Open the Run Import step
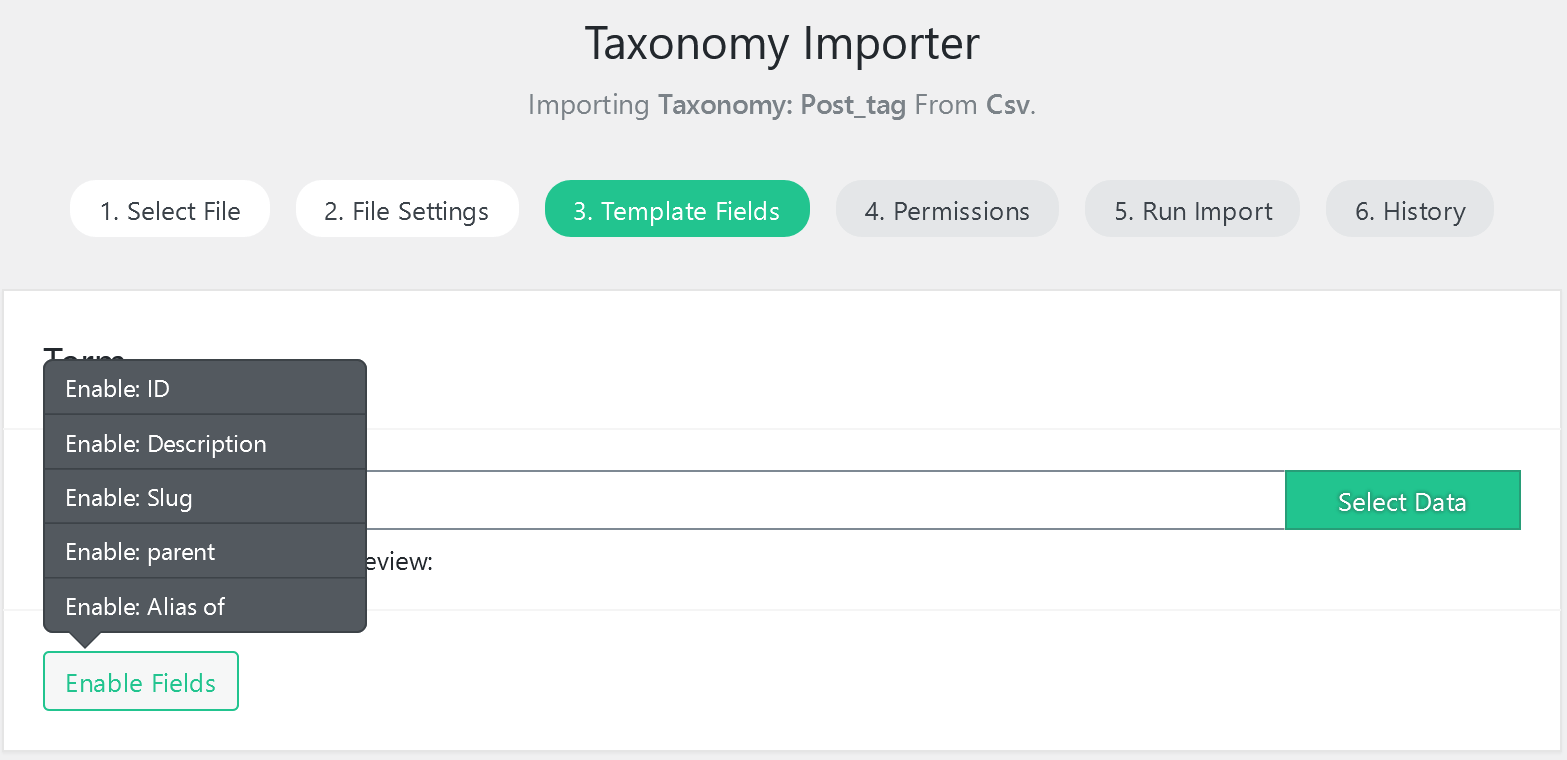The height and width of the screenshot is (760, 1567). tap(1192, 209)
